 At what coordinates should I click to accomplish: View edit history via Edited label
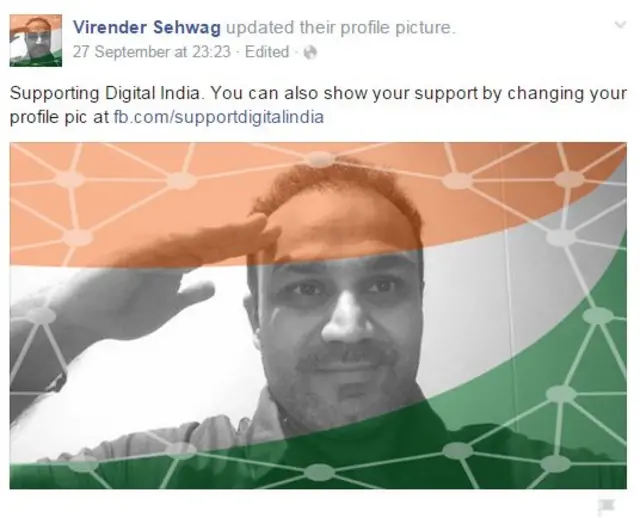[x=267, y=52]
